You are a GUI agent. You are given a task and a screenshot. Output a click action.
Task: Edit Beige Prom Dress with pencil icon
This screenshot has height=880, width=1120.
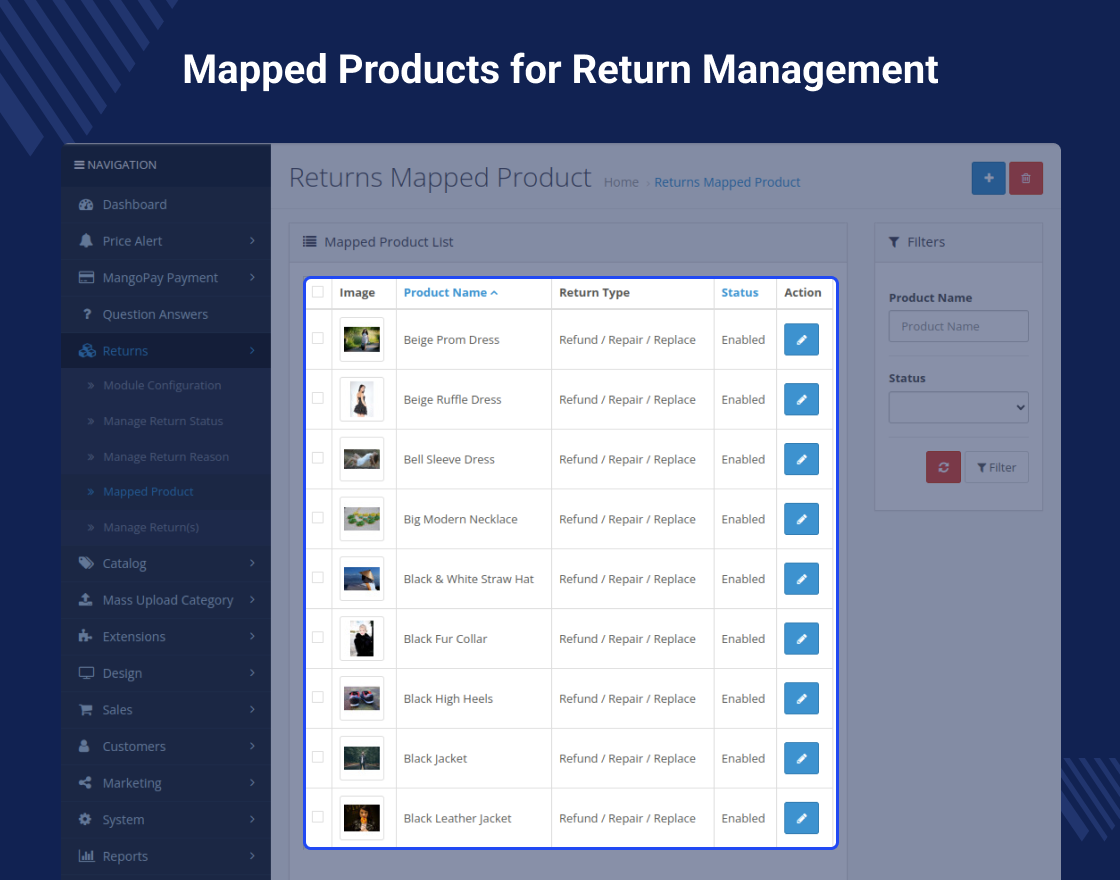[x=801, y=339]
